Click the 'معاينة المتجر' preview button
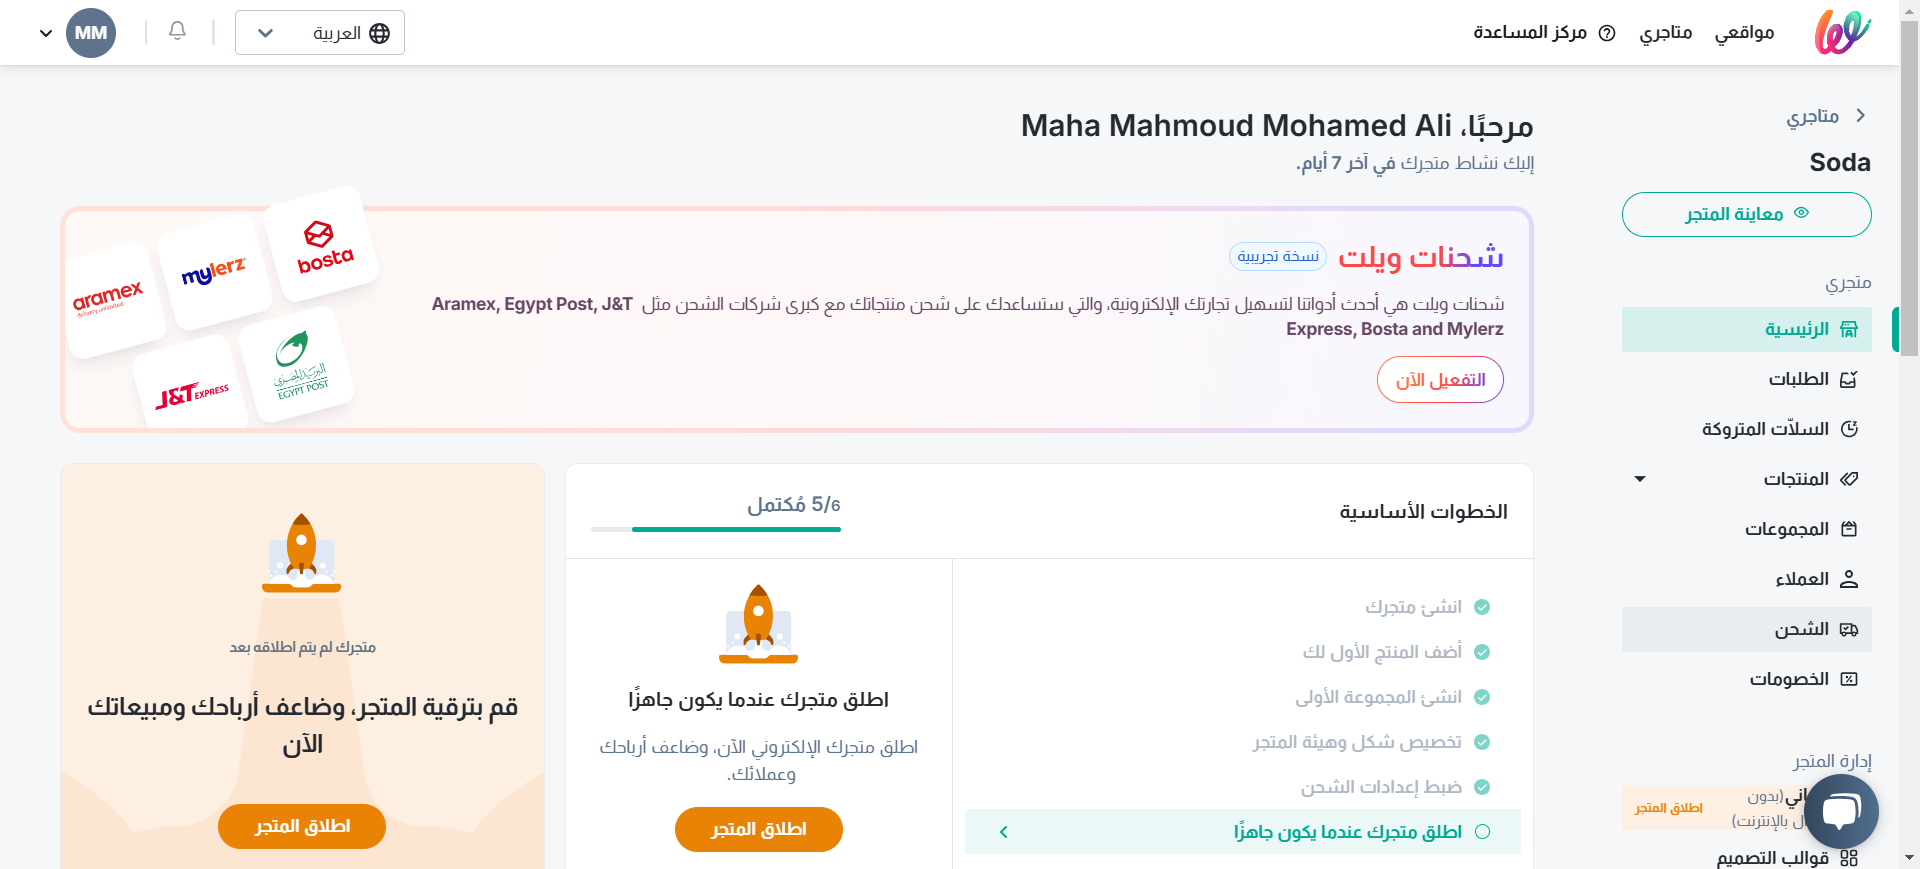 [x=1746, y=214]
